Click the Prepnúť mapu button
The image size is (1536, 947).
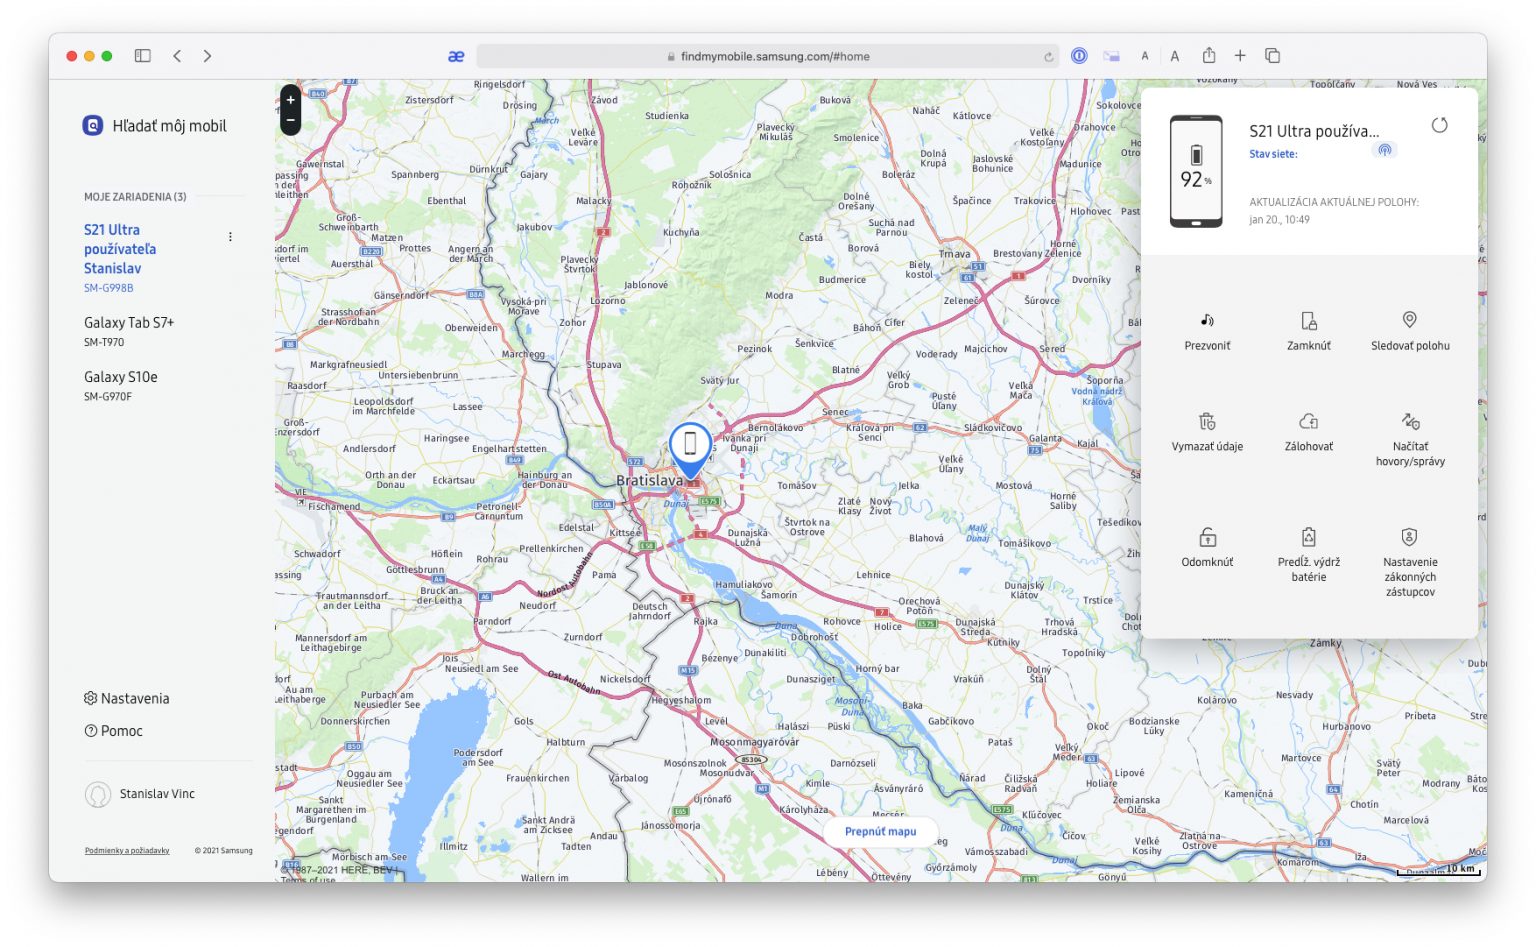pos(880,831)
